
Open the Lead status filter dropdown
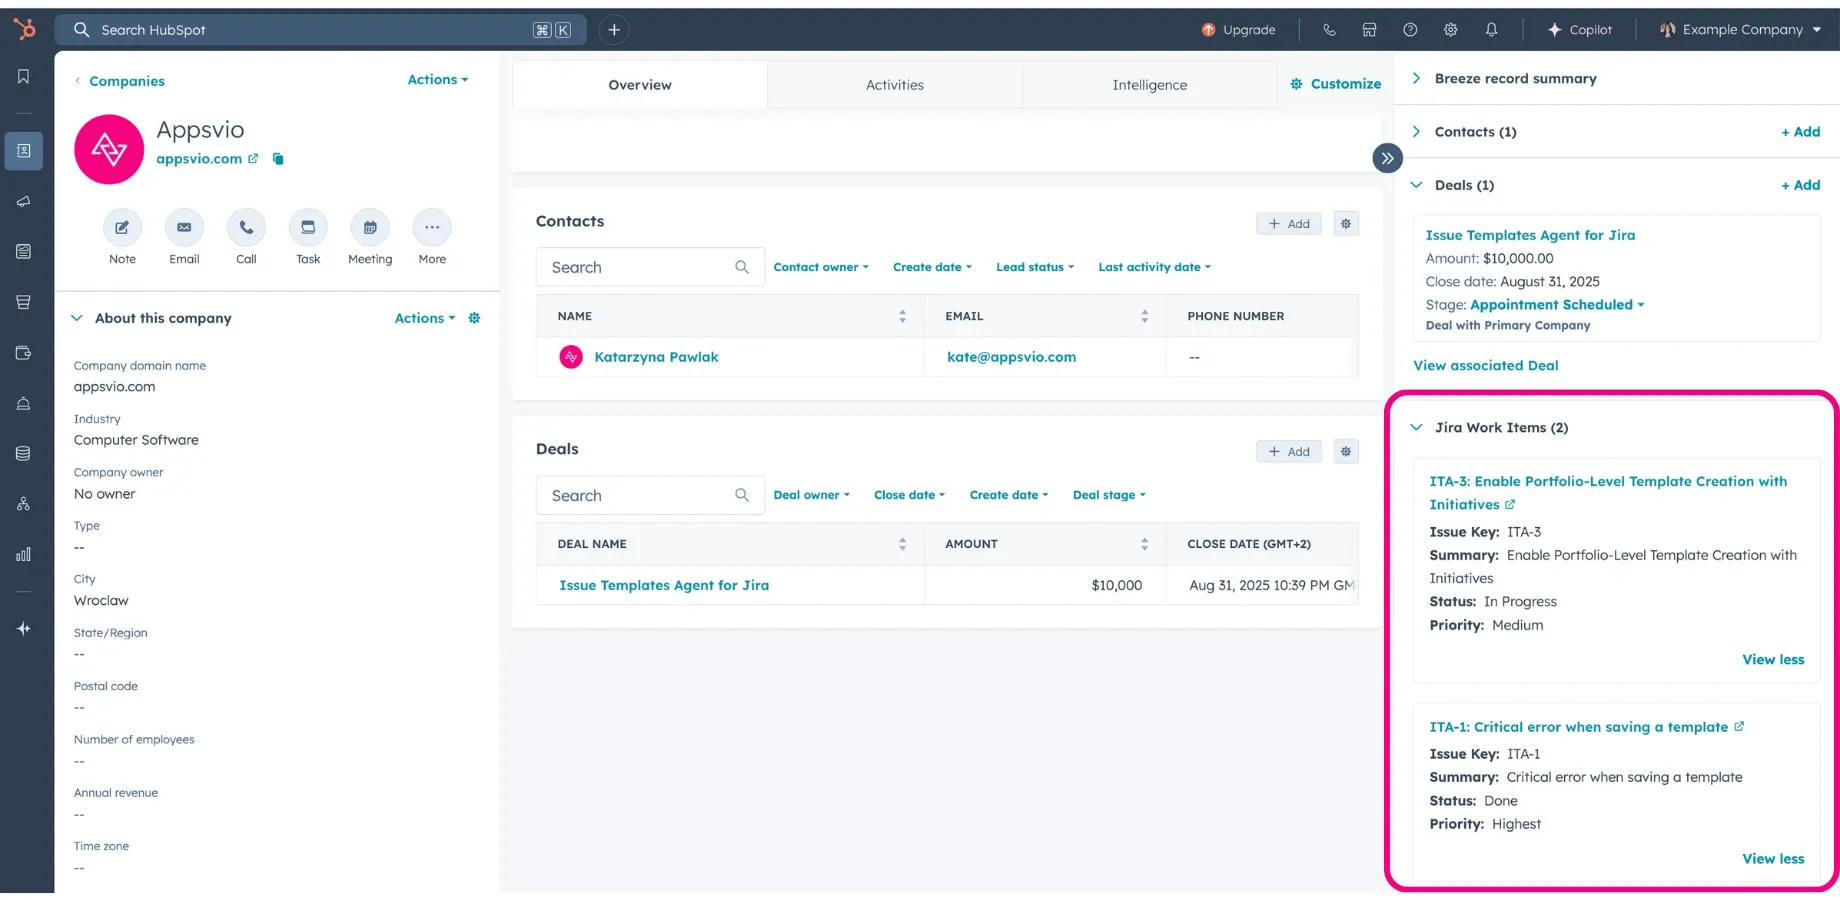click(1035, 267)
